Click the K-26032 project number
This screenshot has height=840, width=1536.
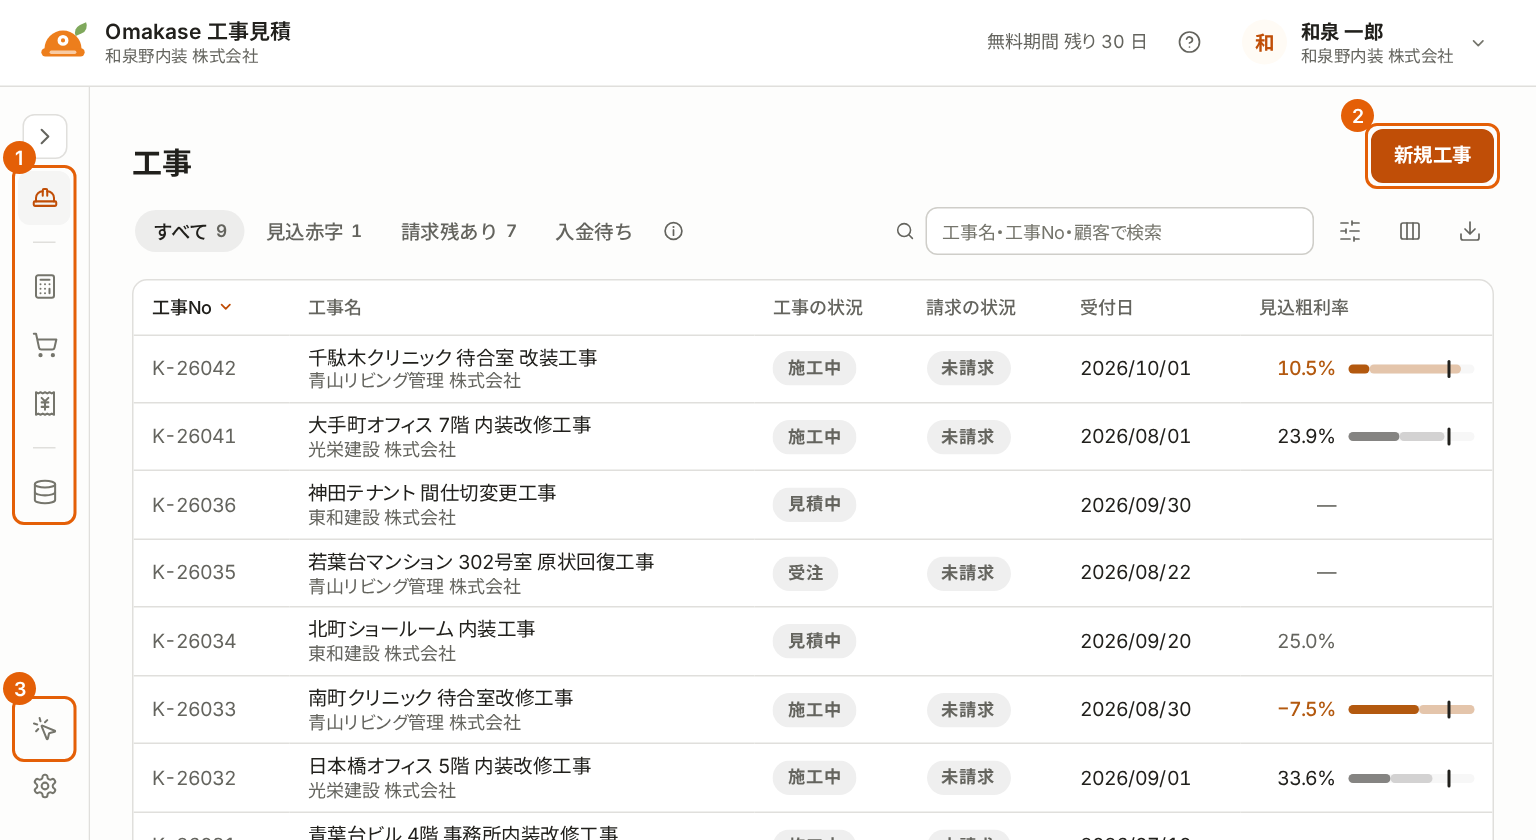pyautogui.click(x=194, y=778)
